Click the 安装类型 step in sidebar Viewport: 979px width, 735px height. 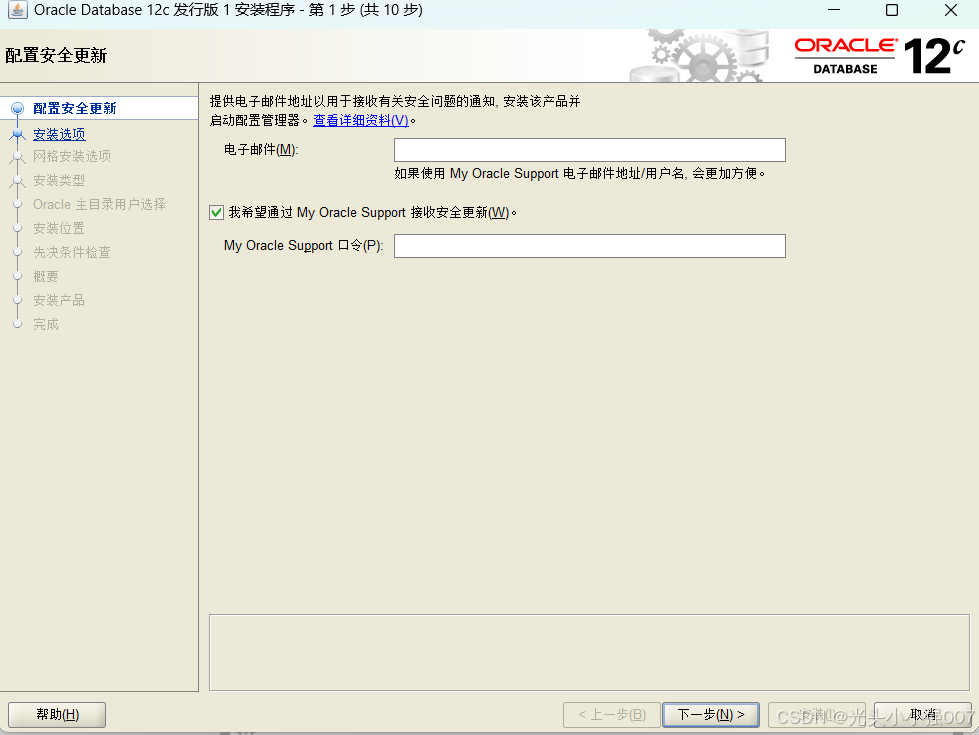pos(59,180)
